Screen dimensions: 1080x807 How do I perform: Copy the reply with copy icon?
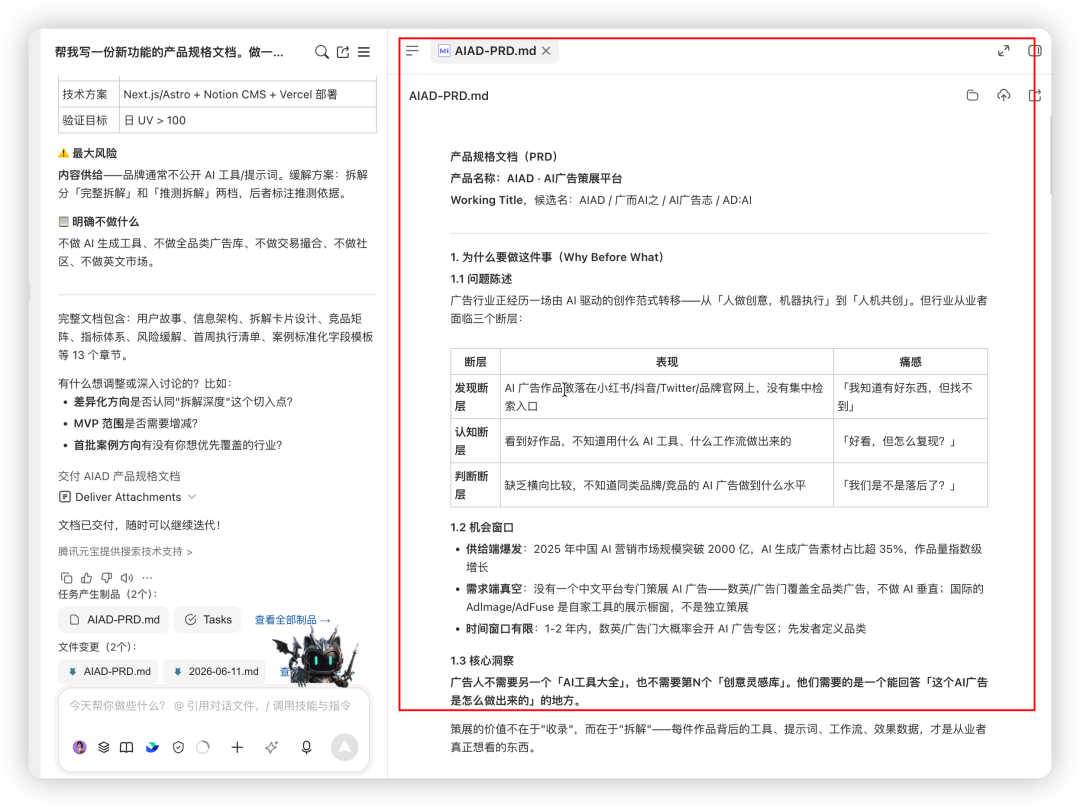(x=66, y=578)
